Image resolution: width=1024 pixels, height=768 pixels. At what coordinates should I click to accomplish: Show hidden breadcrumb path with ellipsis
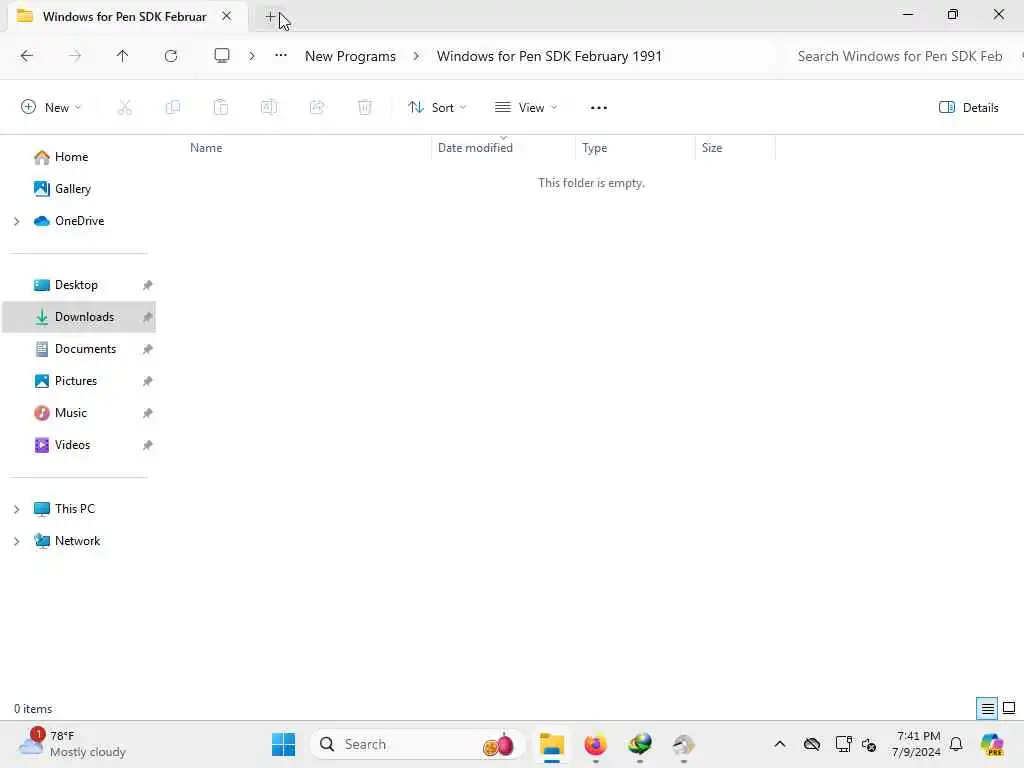(281, 56)
